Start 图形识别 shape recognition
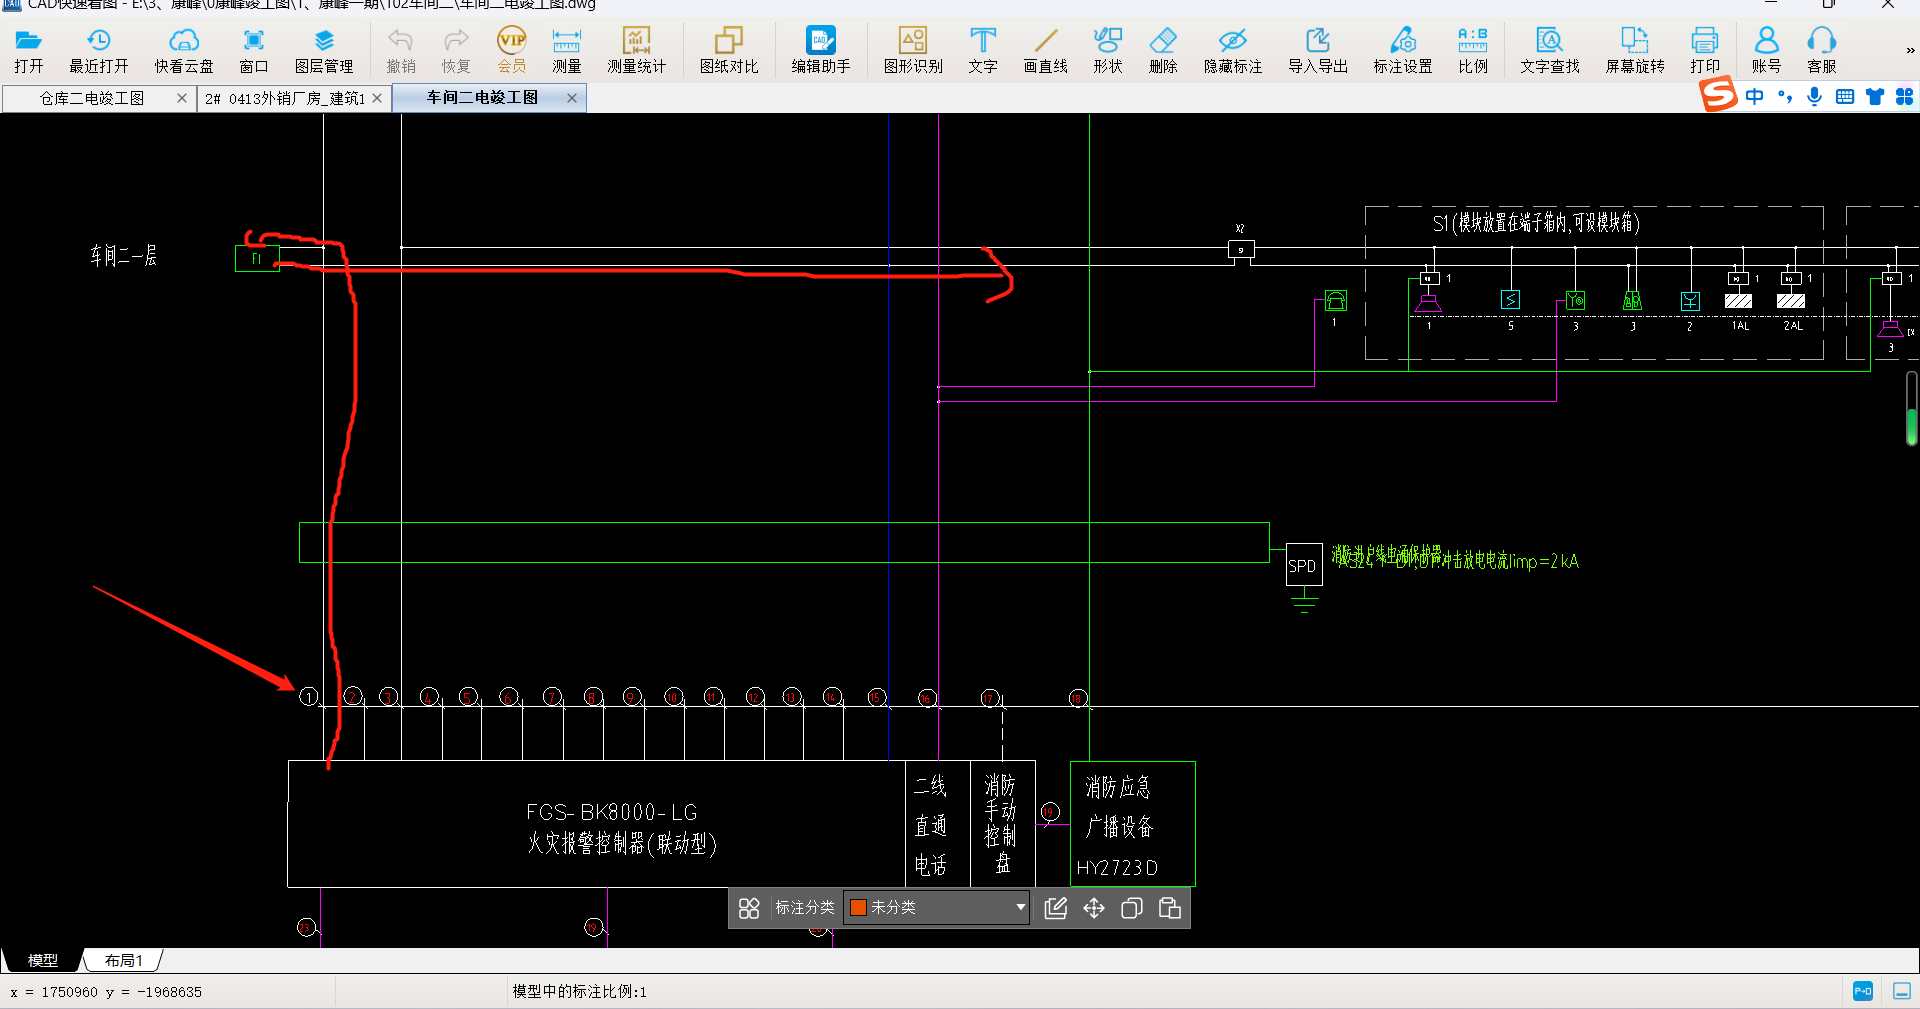This screenshot has width=1920, height=1009. coord(913,50)
